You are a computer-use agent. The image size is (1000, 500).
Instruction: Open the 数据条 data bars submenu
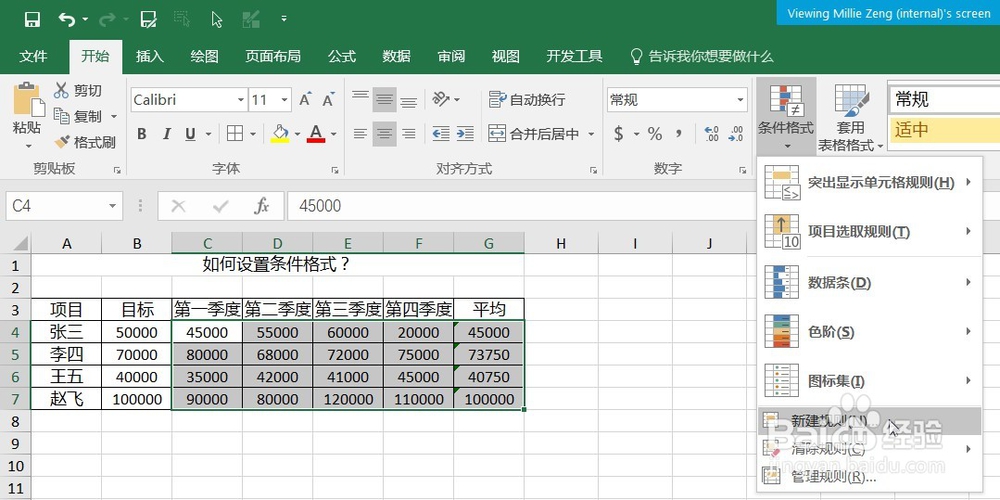tap(869, 283)
